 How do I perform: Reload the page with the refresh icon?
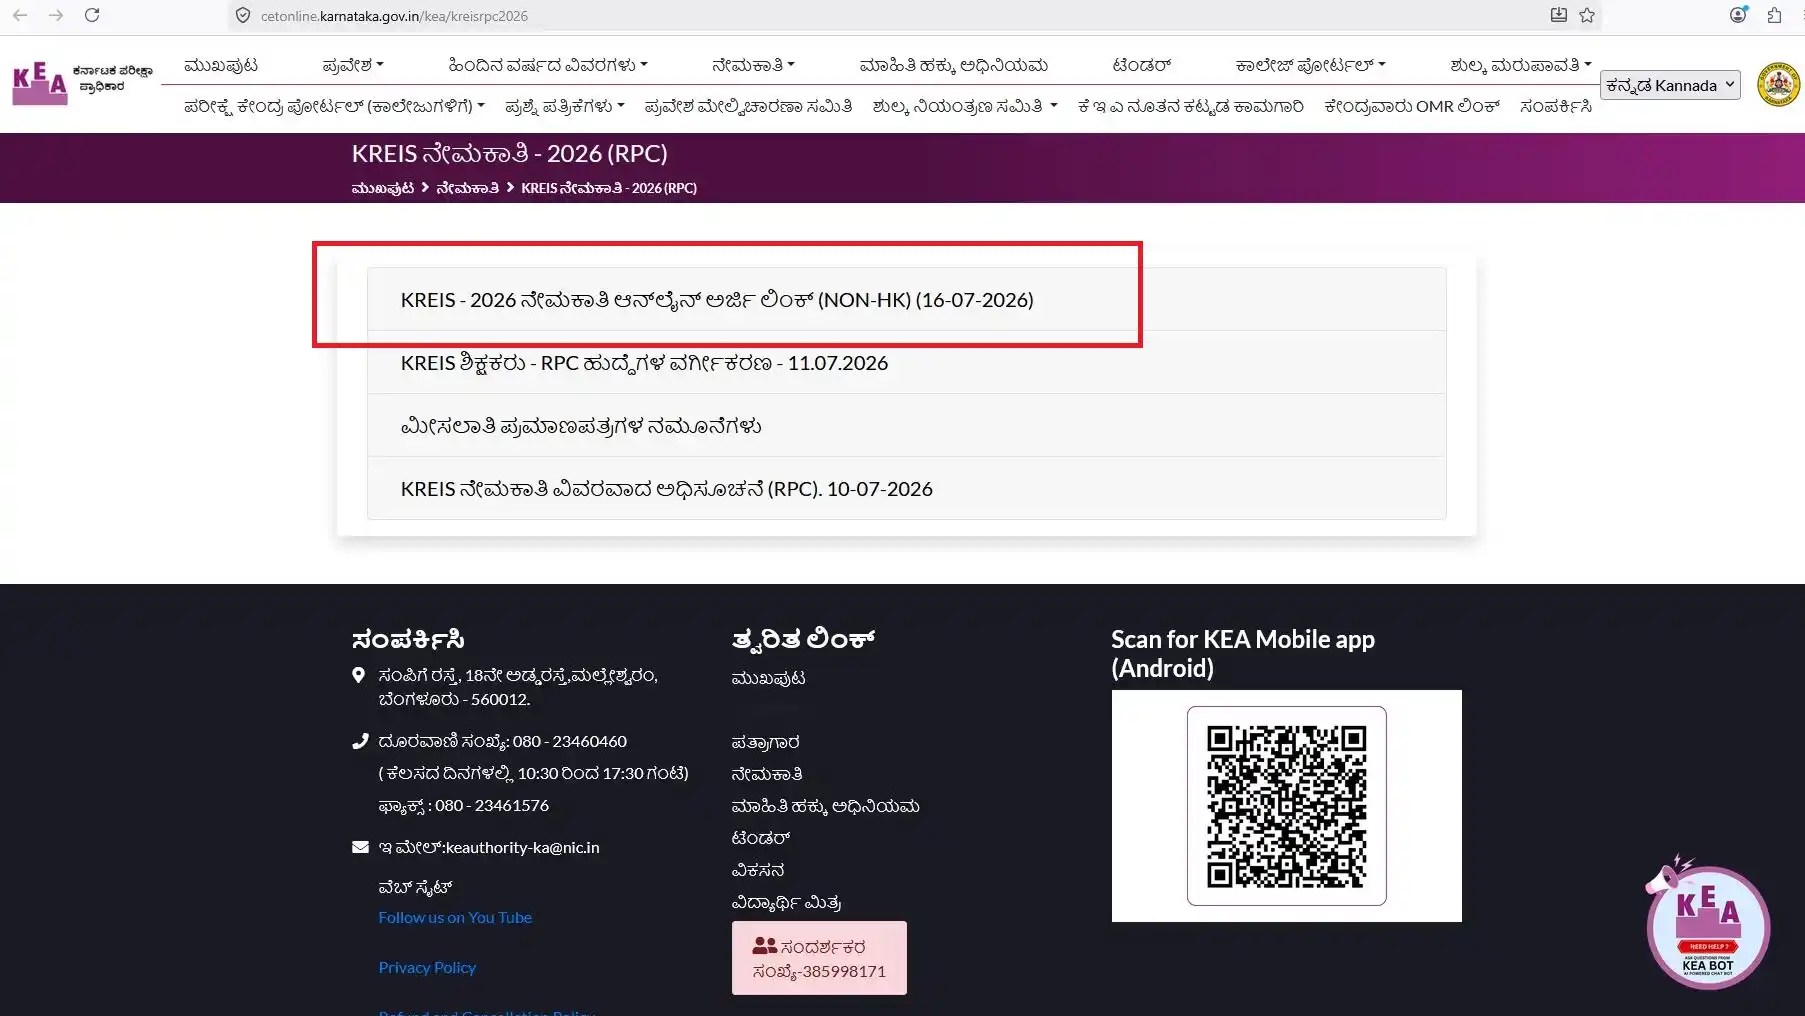click(92, 15)
